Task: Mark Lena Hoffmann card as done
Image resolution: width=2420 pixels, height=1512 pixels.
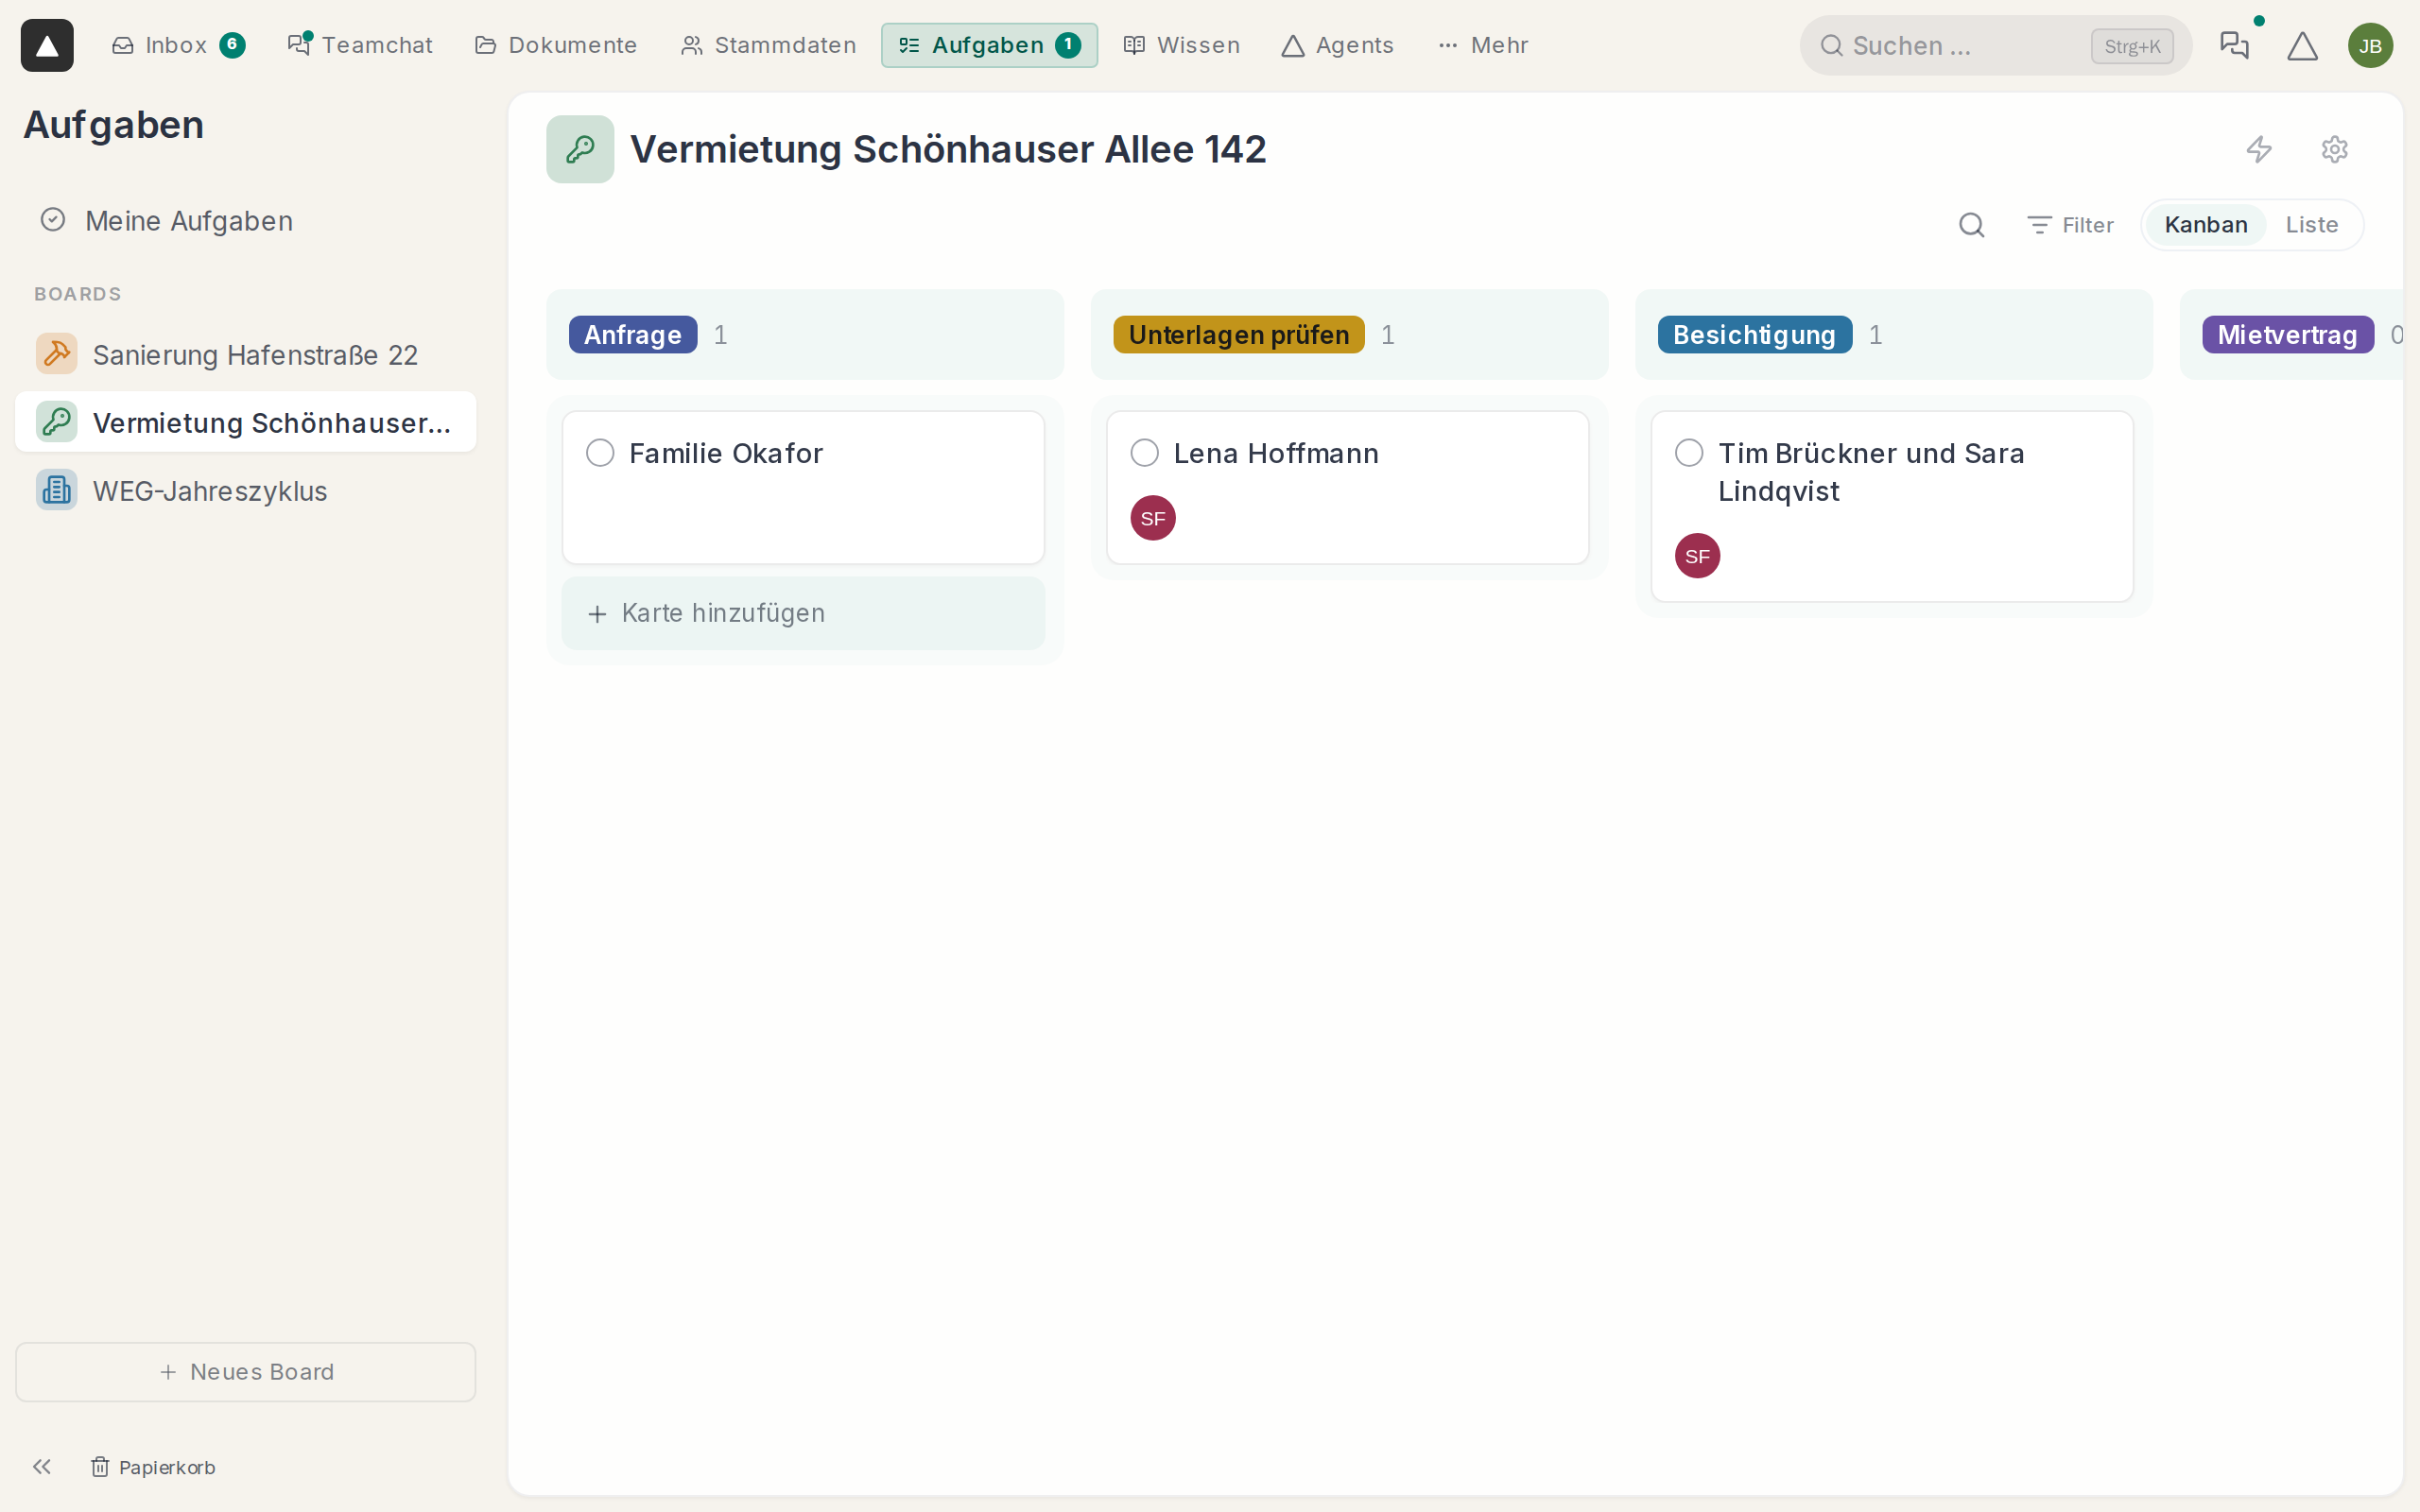Action: coord(1144,453)
